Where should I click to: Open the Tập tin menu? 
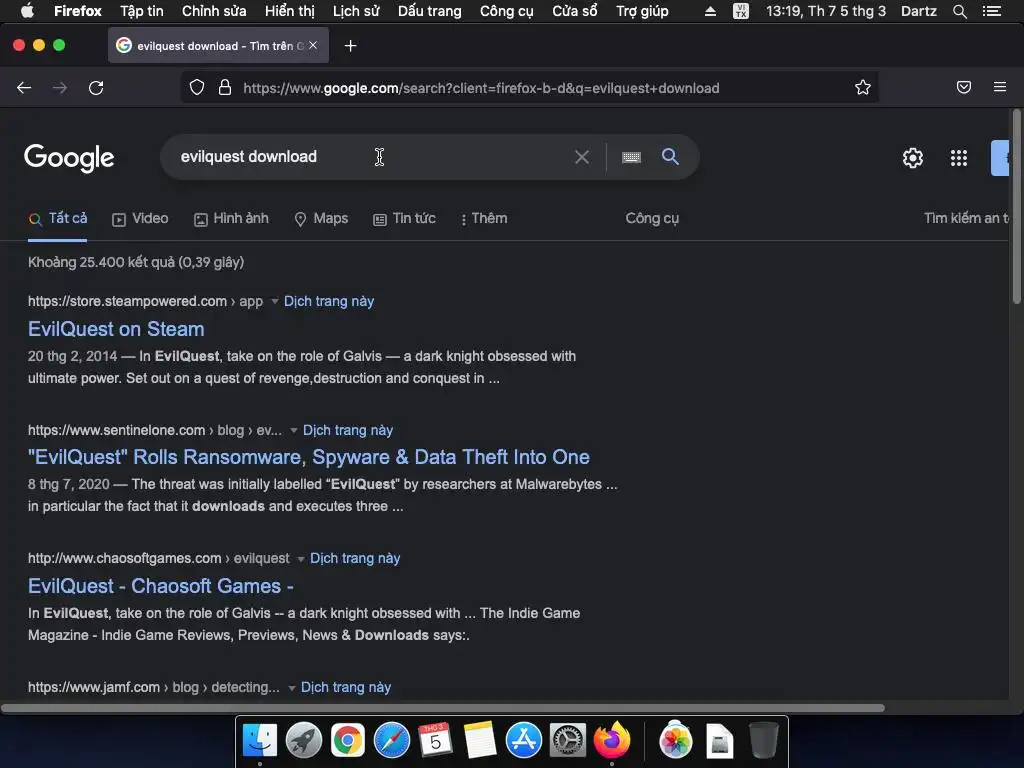click(142, 11)
